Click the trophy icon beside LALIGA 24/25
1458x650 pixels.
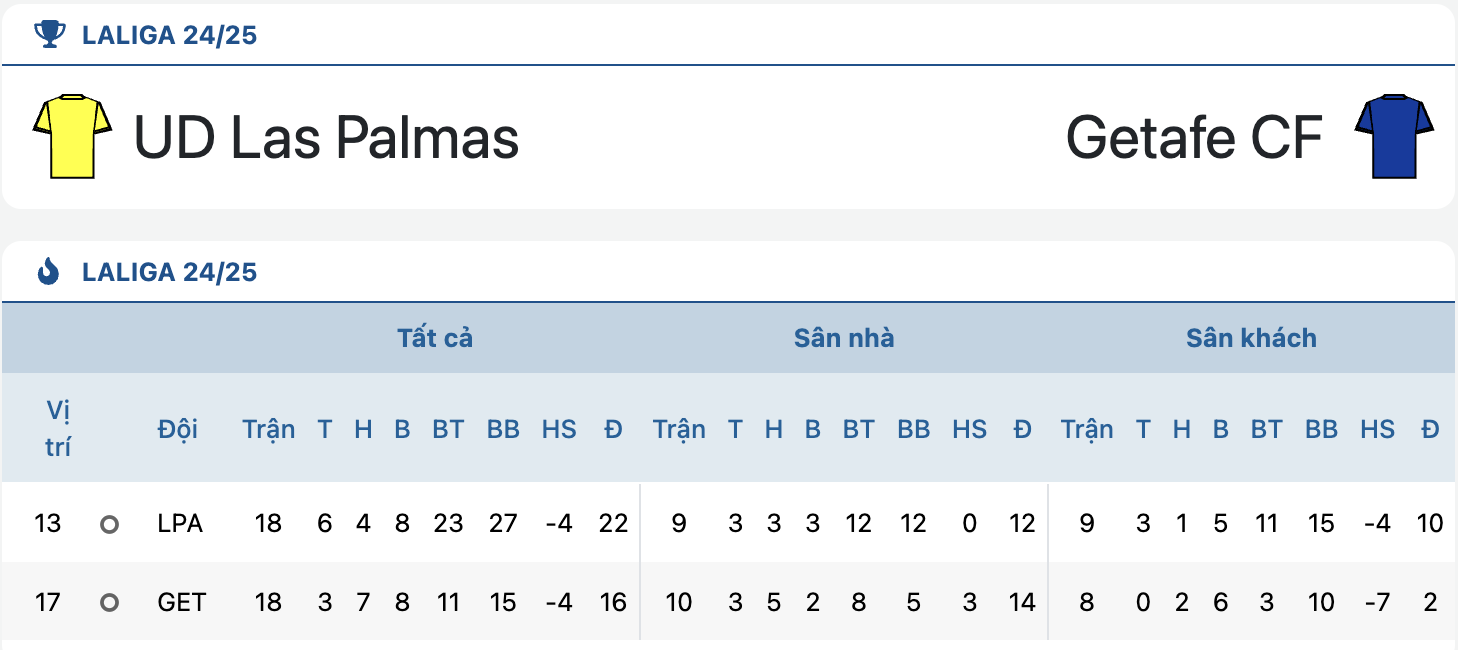[x=48, y=35]
